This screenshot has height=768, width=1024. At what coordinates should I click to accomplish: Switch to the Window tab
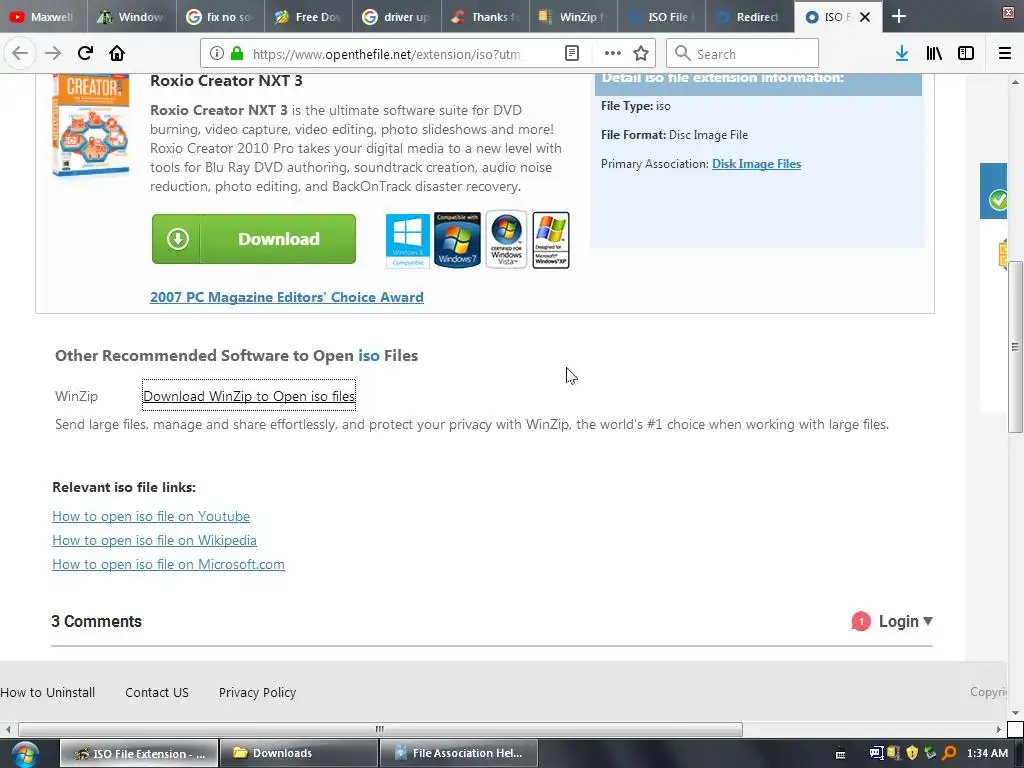point(132,17)
